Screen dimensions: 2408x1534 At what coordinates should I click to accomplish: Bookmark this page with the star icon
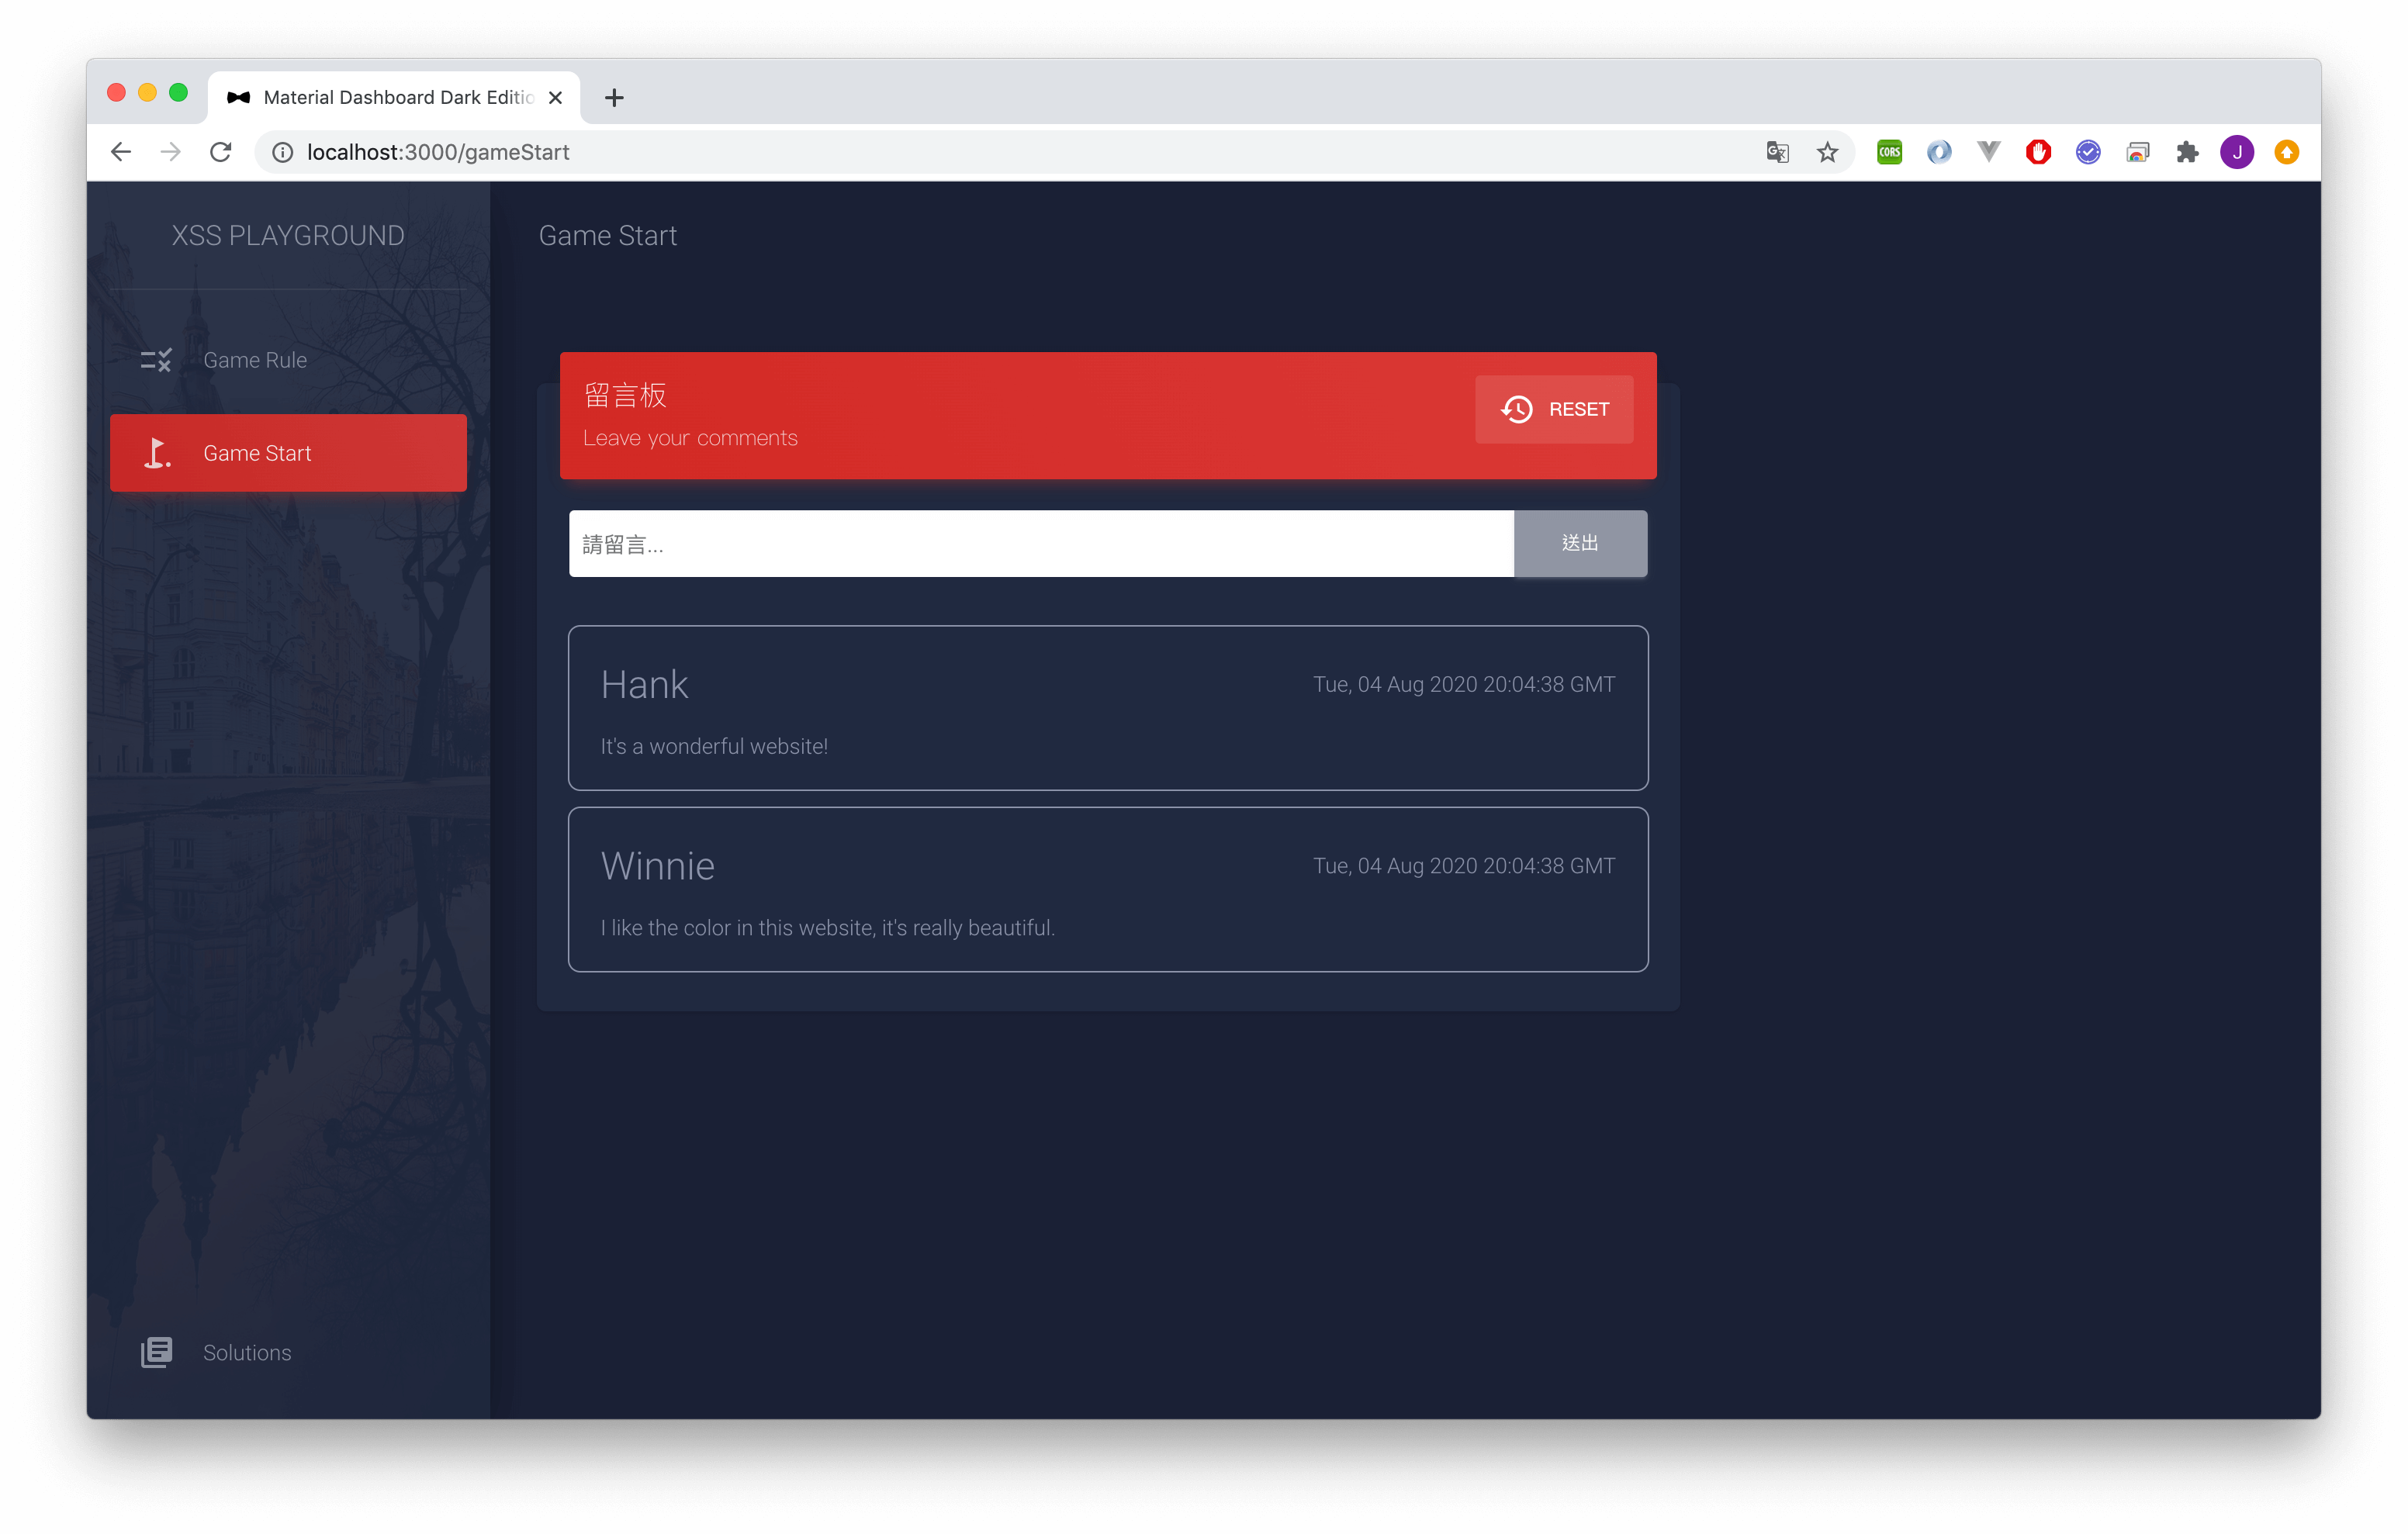click(x=1827, y=152)
